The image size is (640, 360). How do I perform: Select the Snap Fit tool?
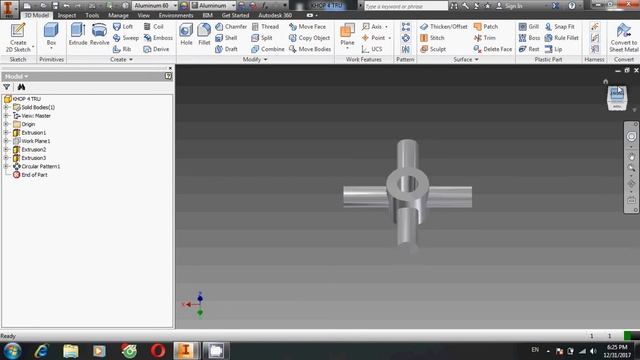tap(560, 27)
